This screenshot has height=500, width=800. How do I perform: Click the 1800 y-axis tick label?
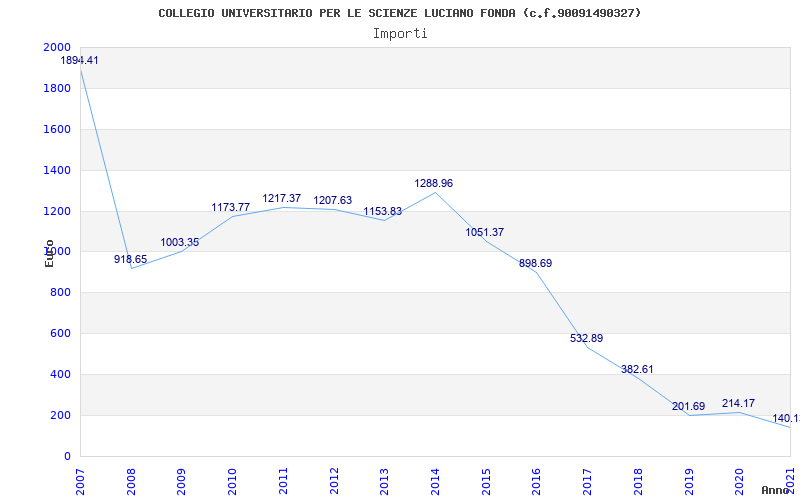57,88
